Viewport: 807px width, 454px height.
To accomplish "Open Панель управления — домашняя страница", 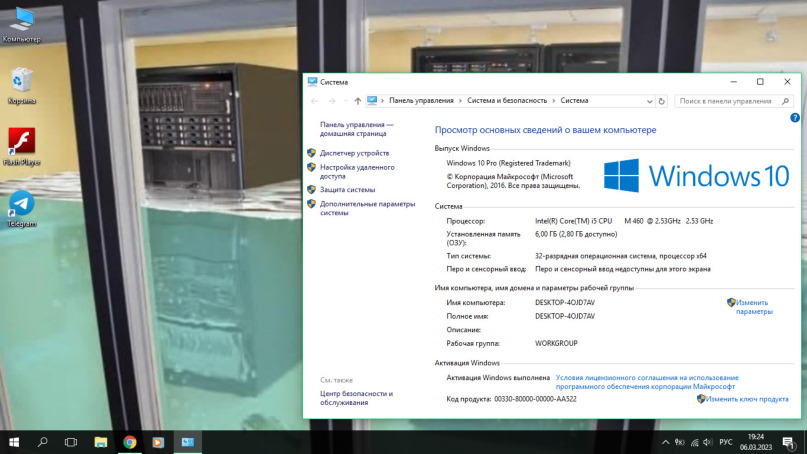I will [356, 129].
